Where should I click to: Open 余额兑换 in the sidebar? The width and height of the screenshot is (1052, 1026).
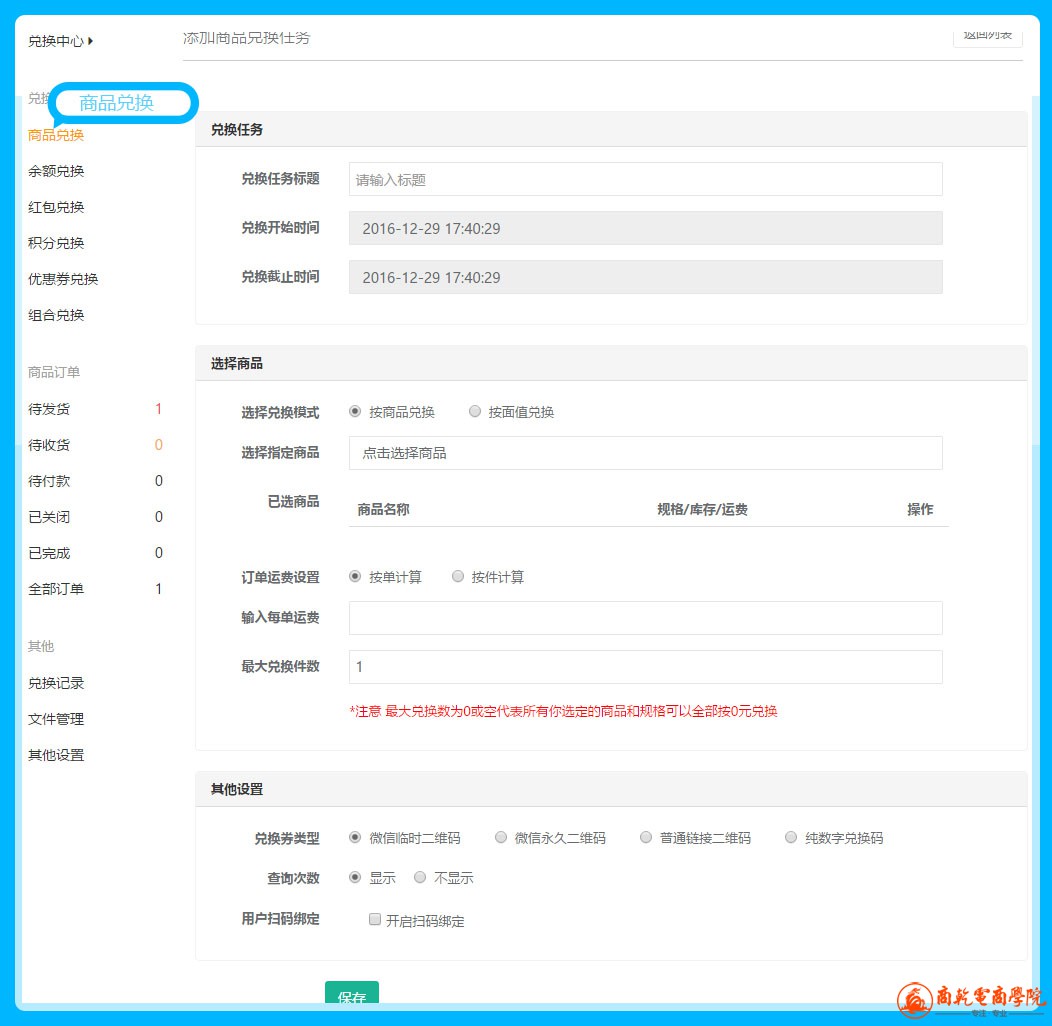56,171
